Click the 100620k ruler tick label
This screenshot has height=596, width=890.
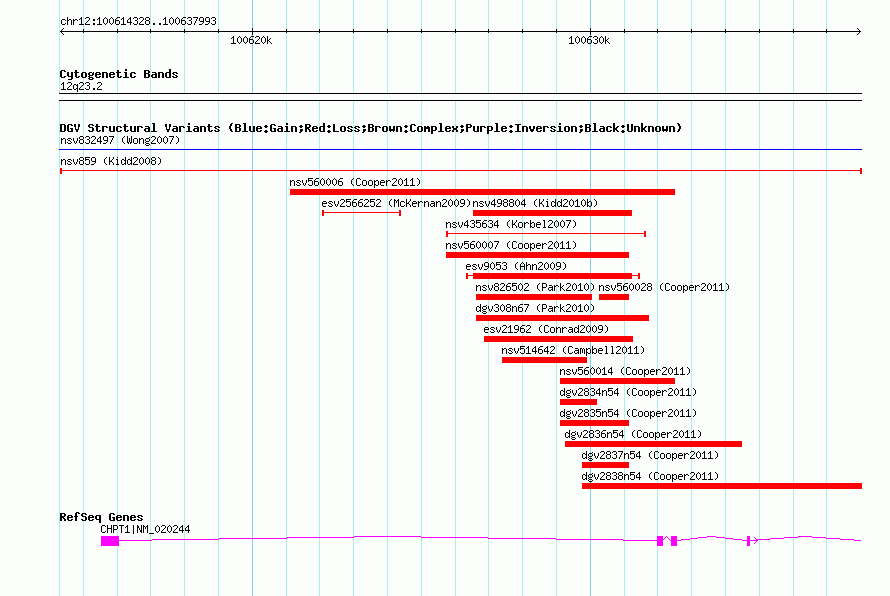[251, 40]
